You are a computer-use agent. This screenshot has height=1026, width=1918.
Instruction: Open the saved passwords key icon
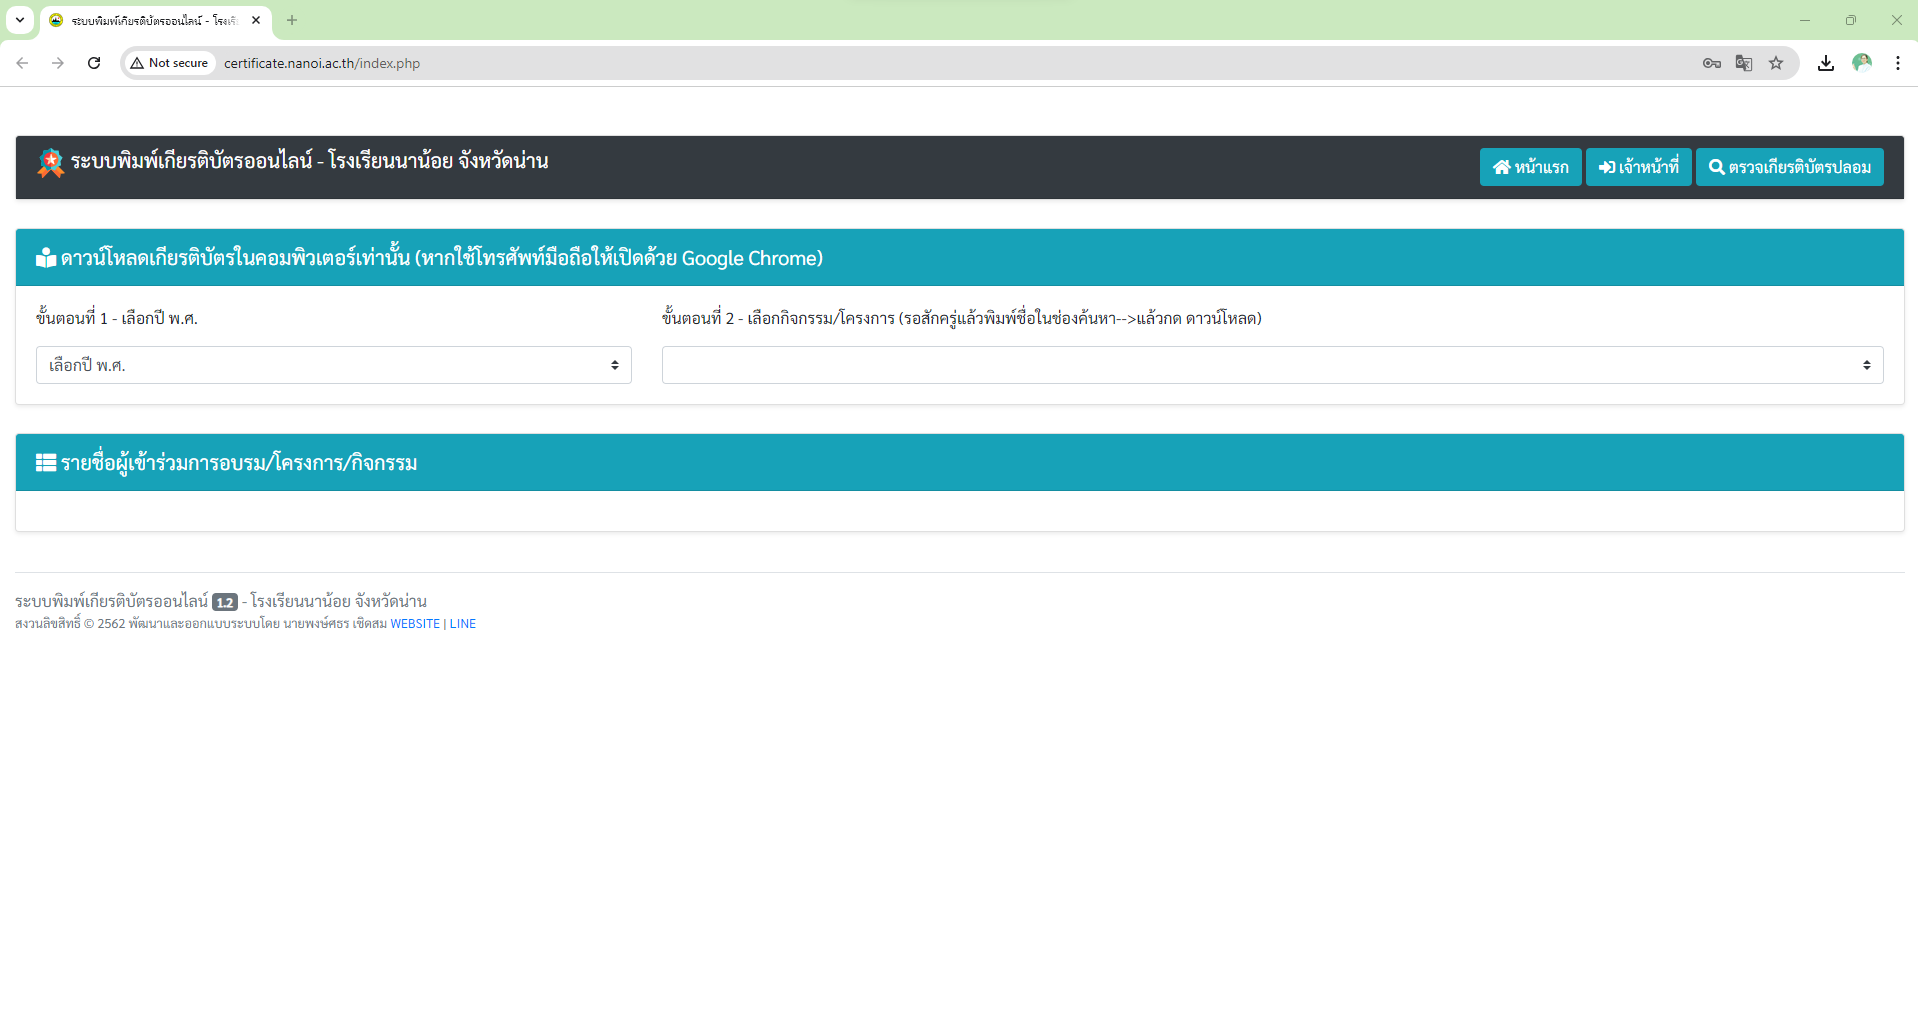pyautogui.click(x=1712, y=63)
